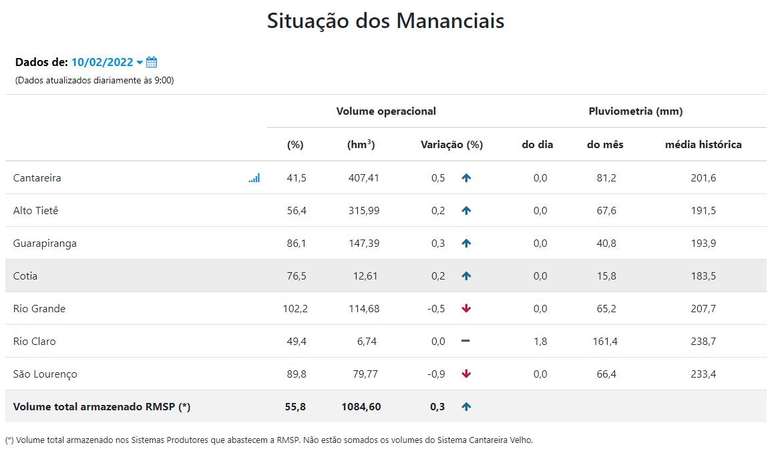Screen dimensions: 774x465
Task: Click the Cantareira chart bars icon
Action: 254,178
